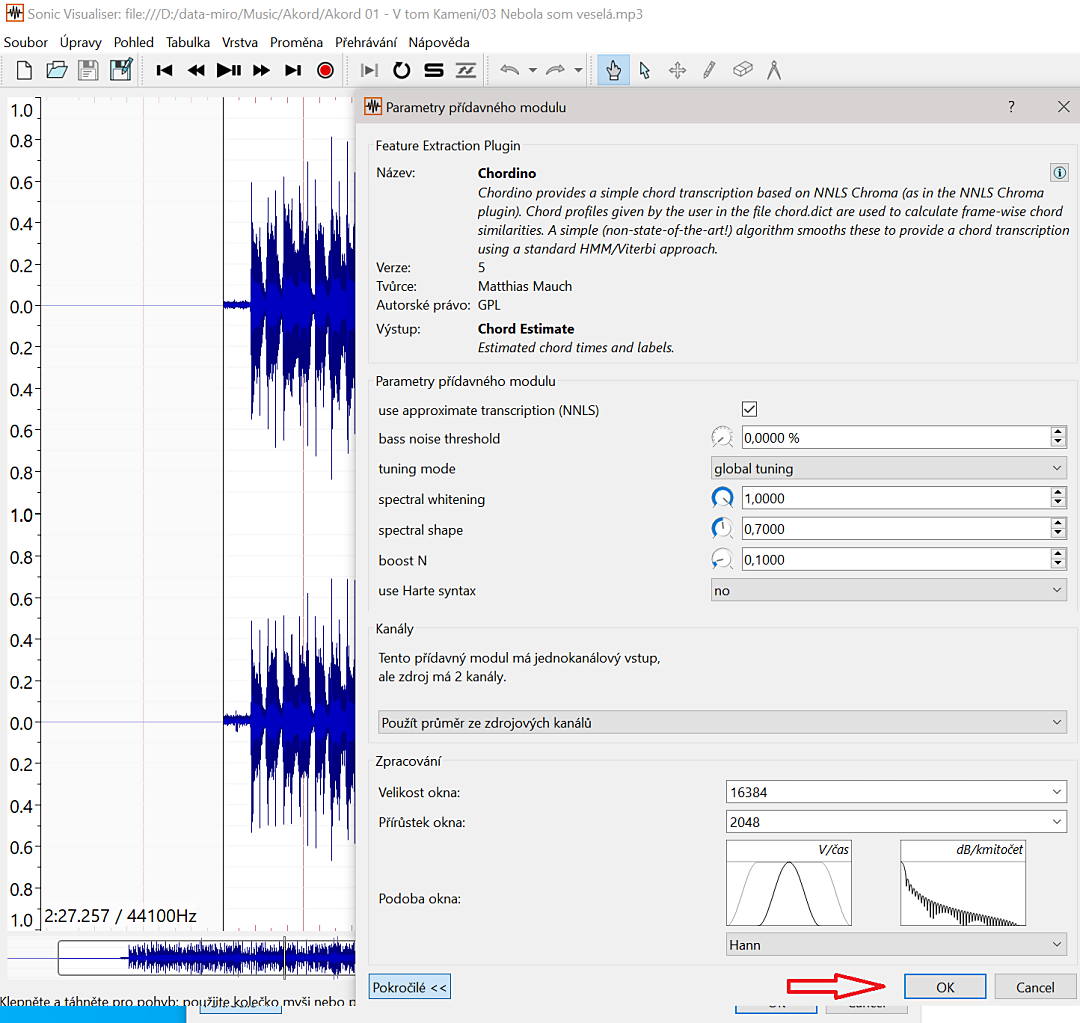Close the Parametry přídavného modulu dialog
This screenshot has width=1080, height=1023.
point(1063,107)
